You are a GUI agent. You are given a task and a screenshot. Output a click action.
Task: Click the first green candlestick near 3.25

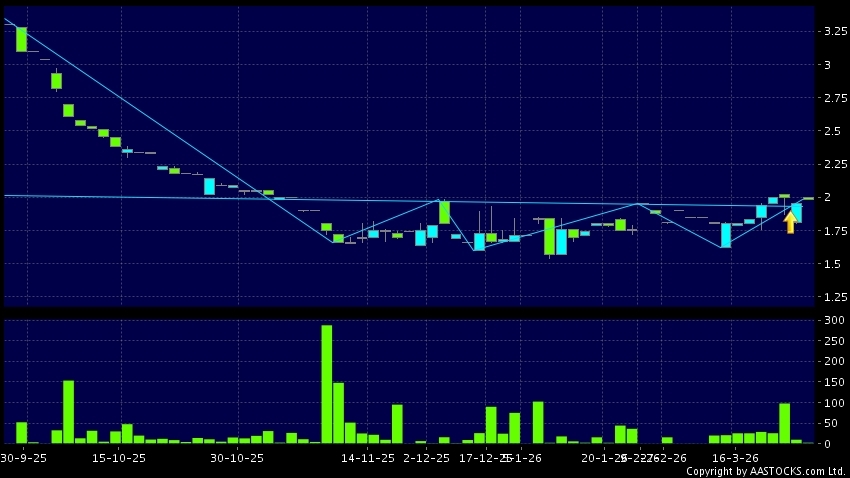(21, 38)
